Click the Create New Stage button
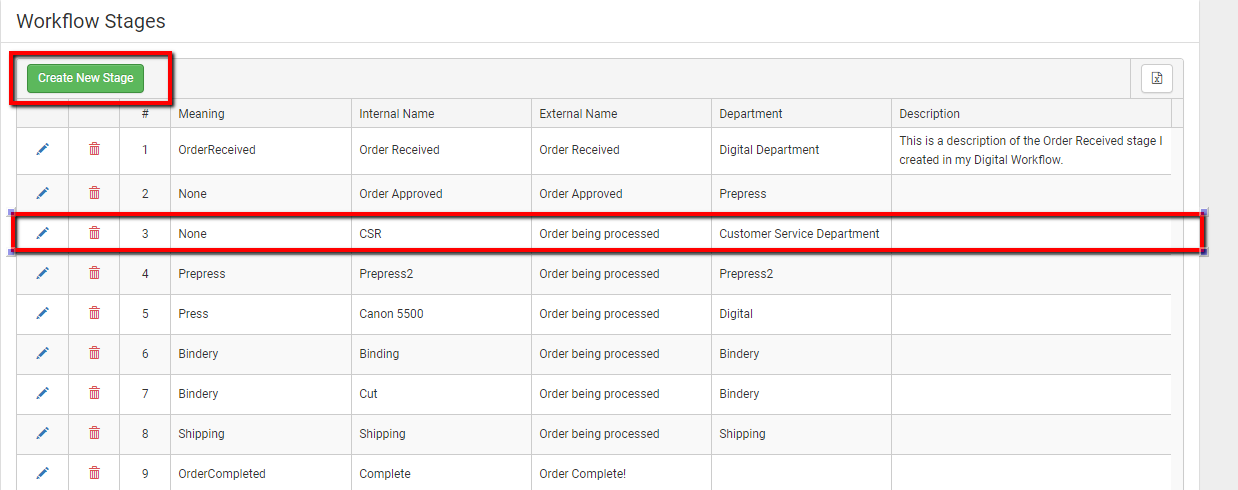Image resolution: width=1238 pixels, height=490 pixels. click(85, 78)
